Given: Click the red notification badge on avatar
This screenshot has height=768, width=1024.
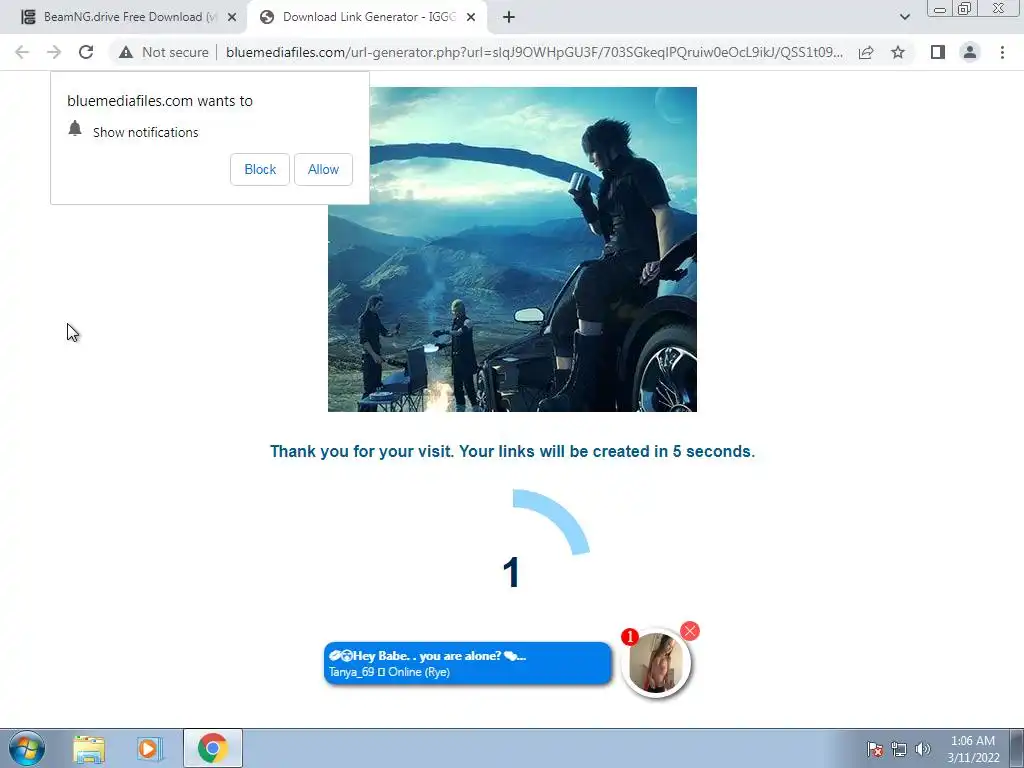Looking at the screenshot, I should click(x=630, y=637).
